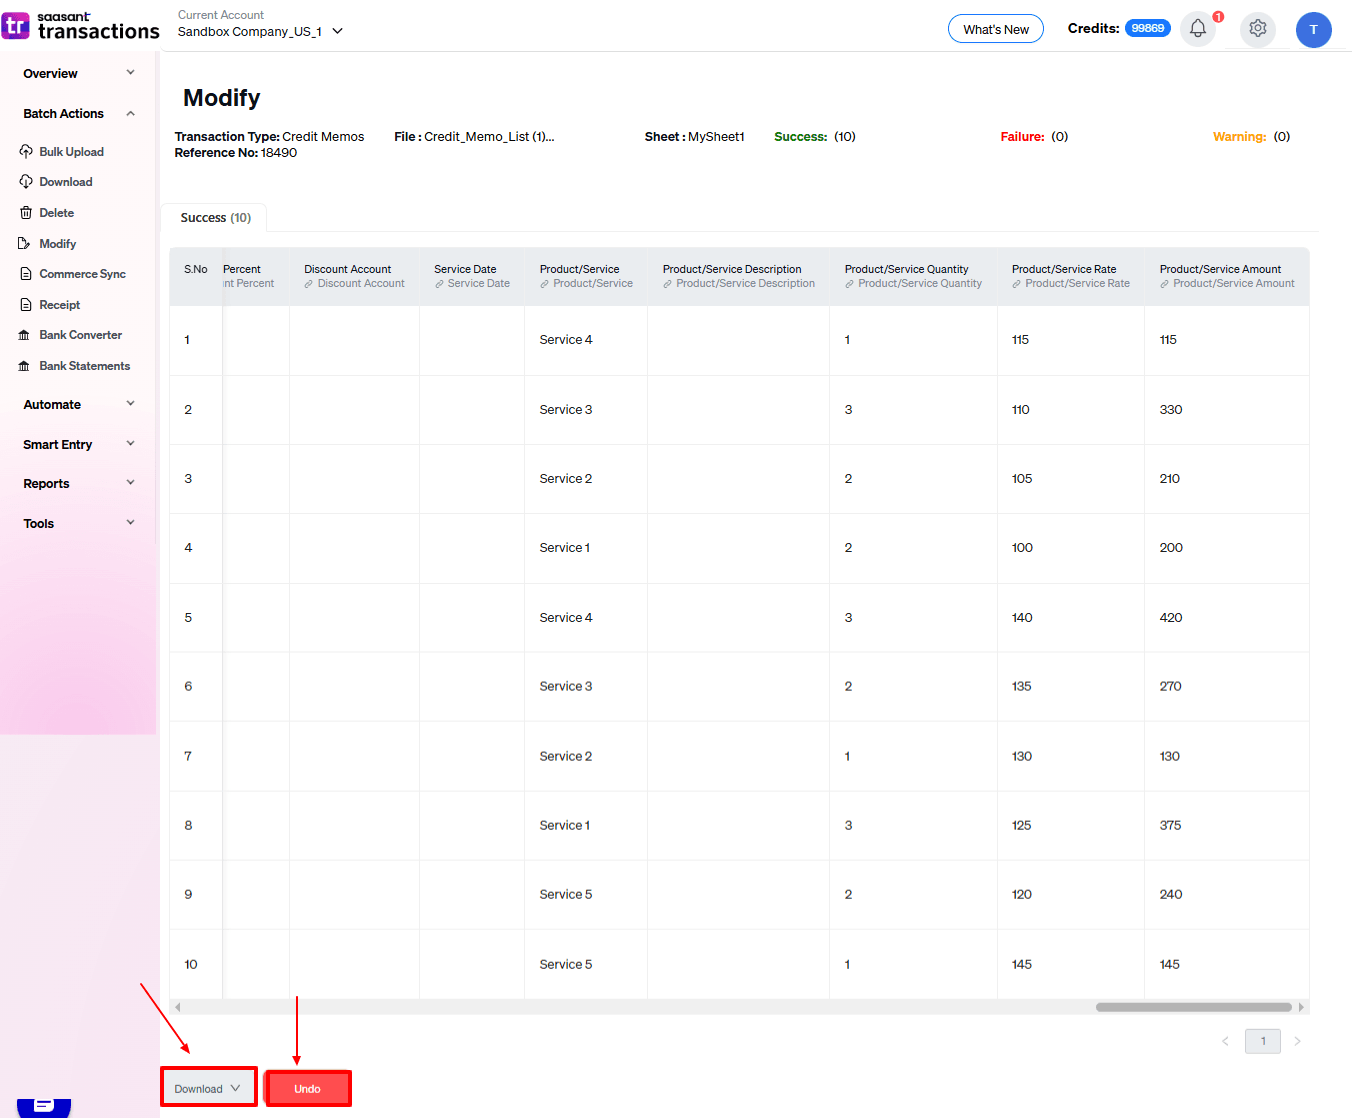The width and height of the screenshot is (1352, 1118).
Task: Switch to the Success (10) tab
Action: [214, 217]
